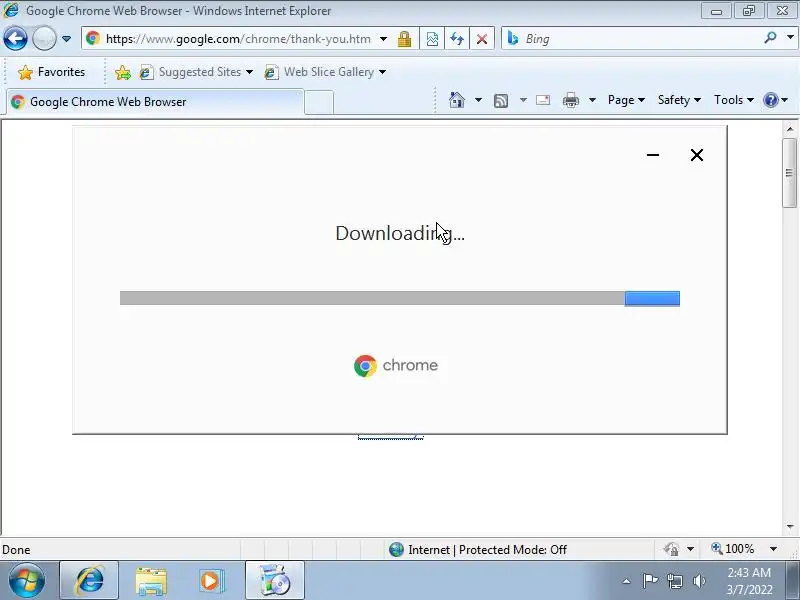This screenshot has width=800, height=600.
Task: Click the zoom level 100% button
Action: coord(734,549)
